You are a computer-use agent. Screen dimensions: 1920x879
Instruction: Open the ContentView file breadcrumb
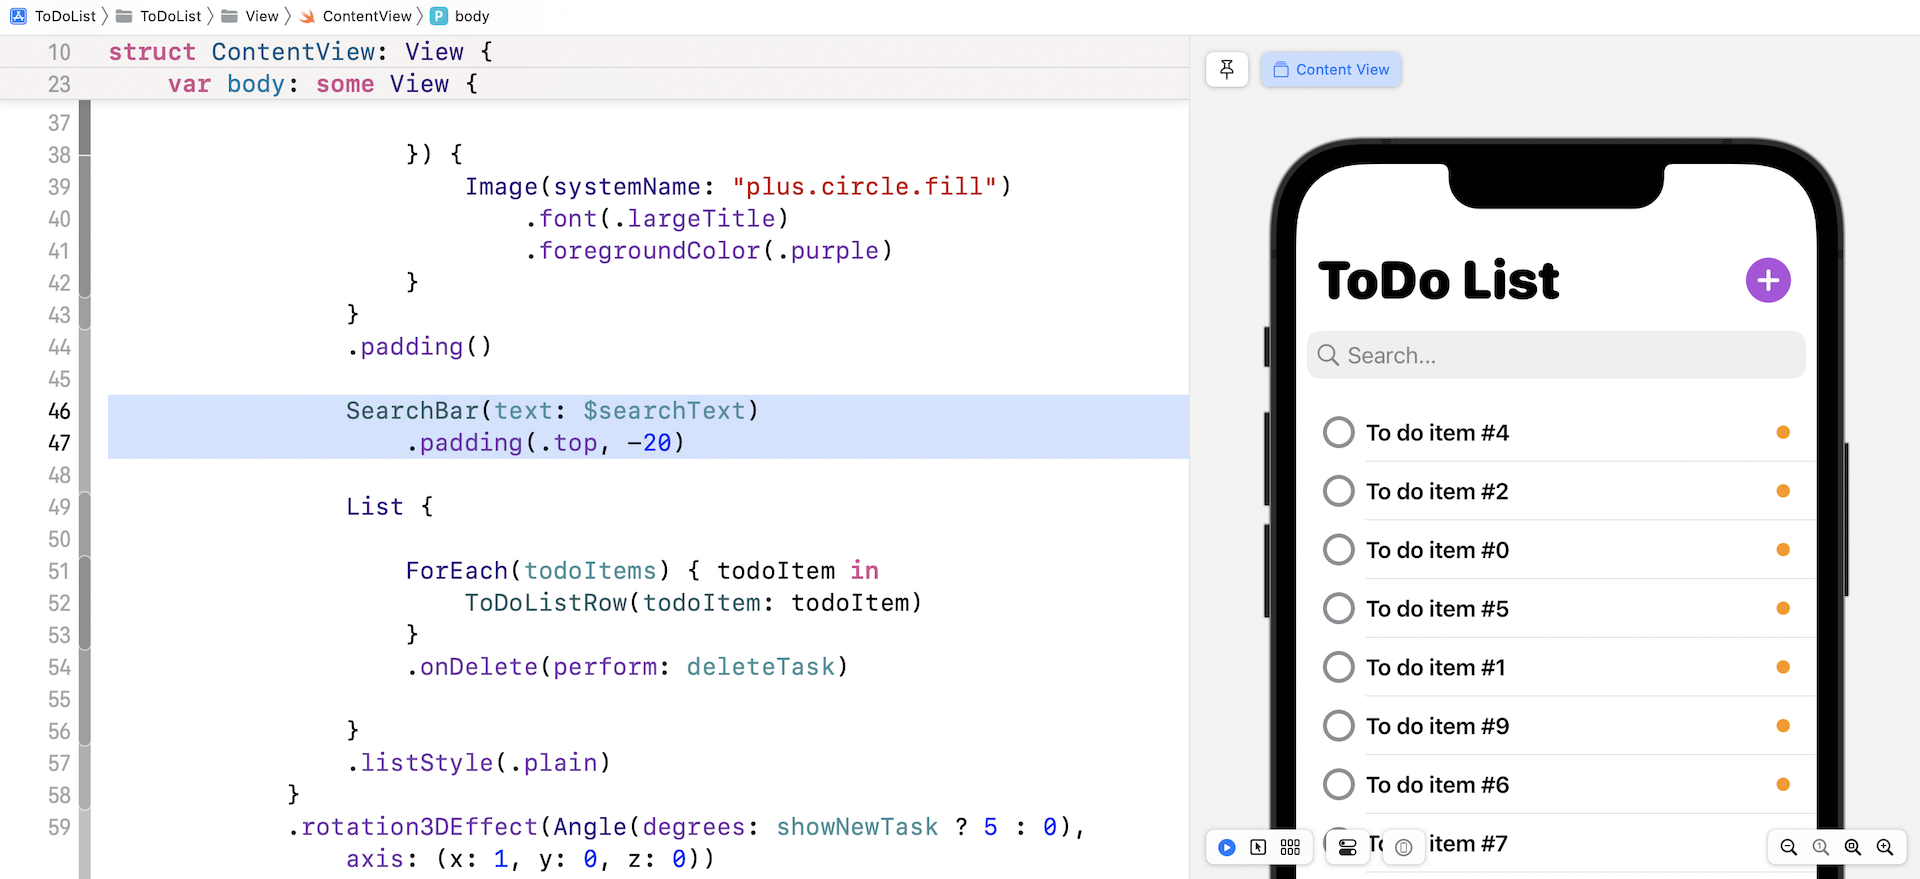click(367, 16)
